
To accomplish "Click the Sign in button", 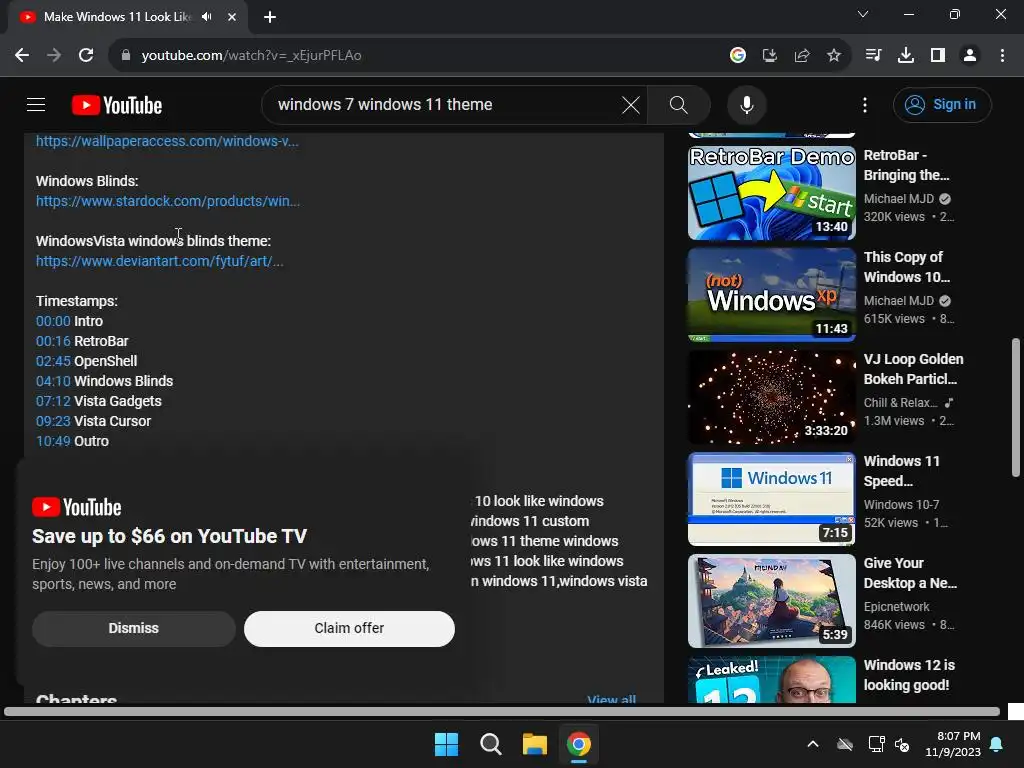I will coord(942,104).
